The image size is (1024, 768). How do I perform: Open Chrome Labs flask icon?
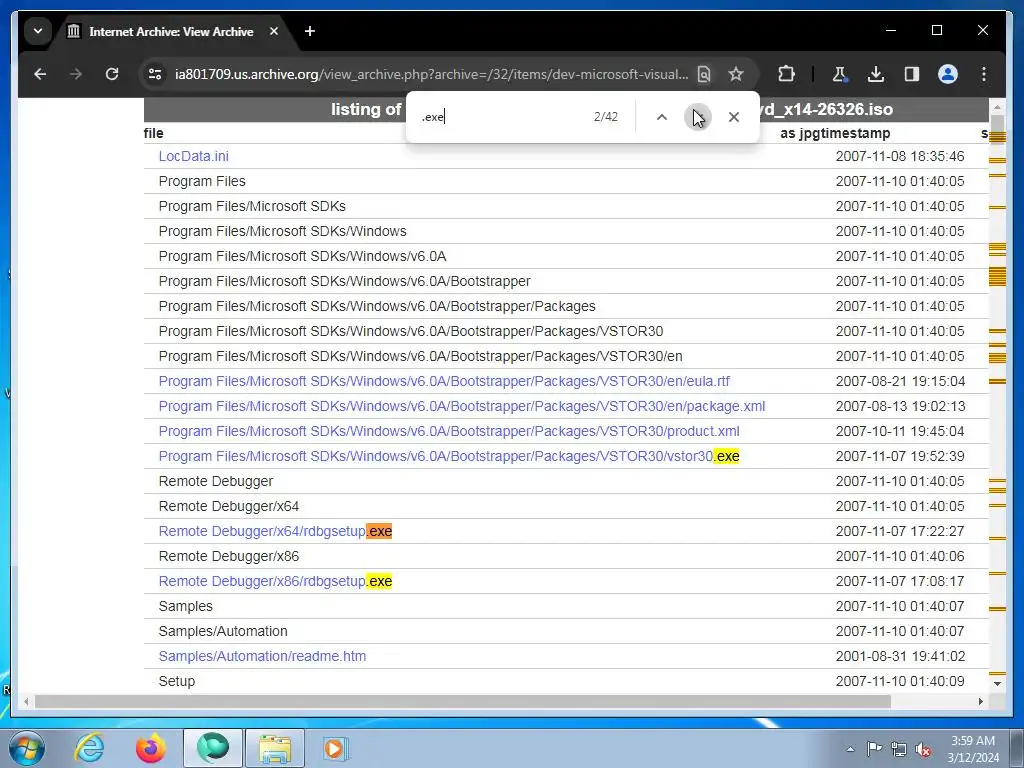point(839,74)
